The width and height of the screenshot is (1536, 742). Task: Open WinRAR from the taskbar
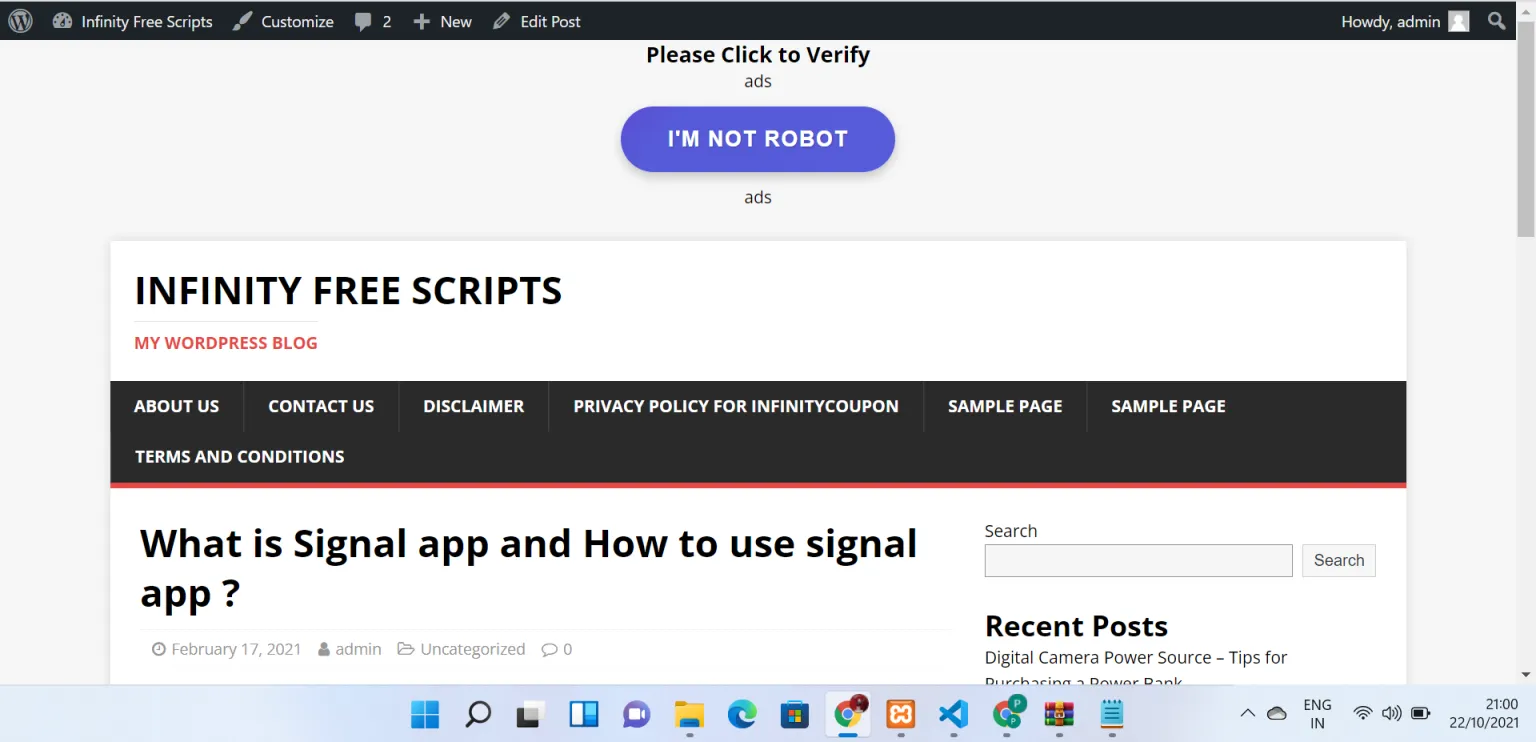click(1059, 714)
